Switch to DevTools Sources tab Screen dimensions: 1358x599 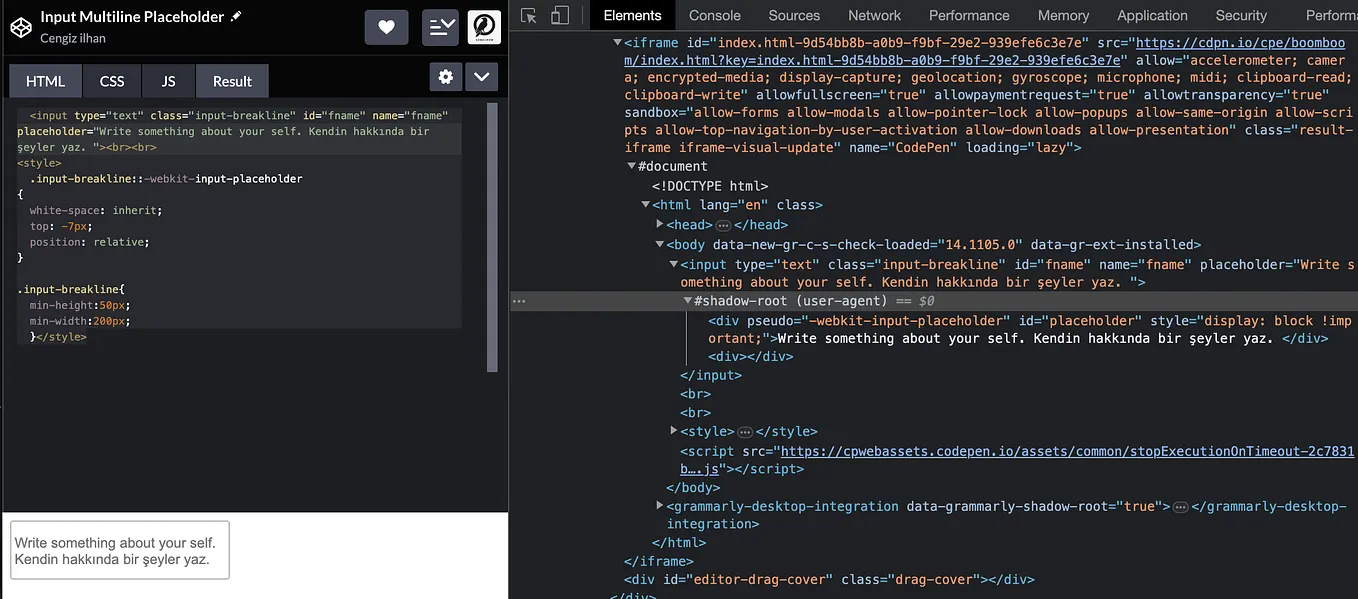click(794, 15)
